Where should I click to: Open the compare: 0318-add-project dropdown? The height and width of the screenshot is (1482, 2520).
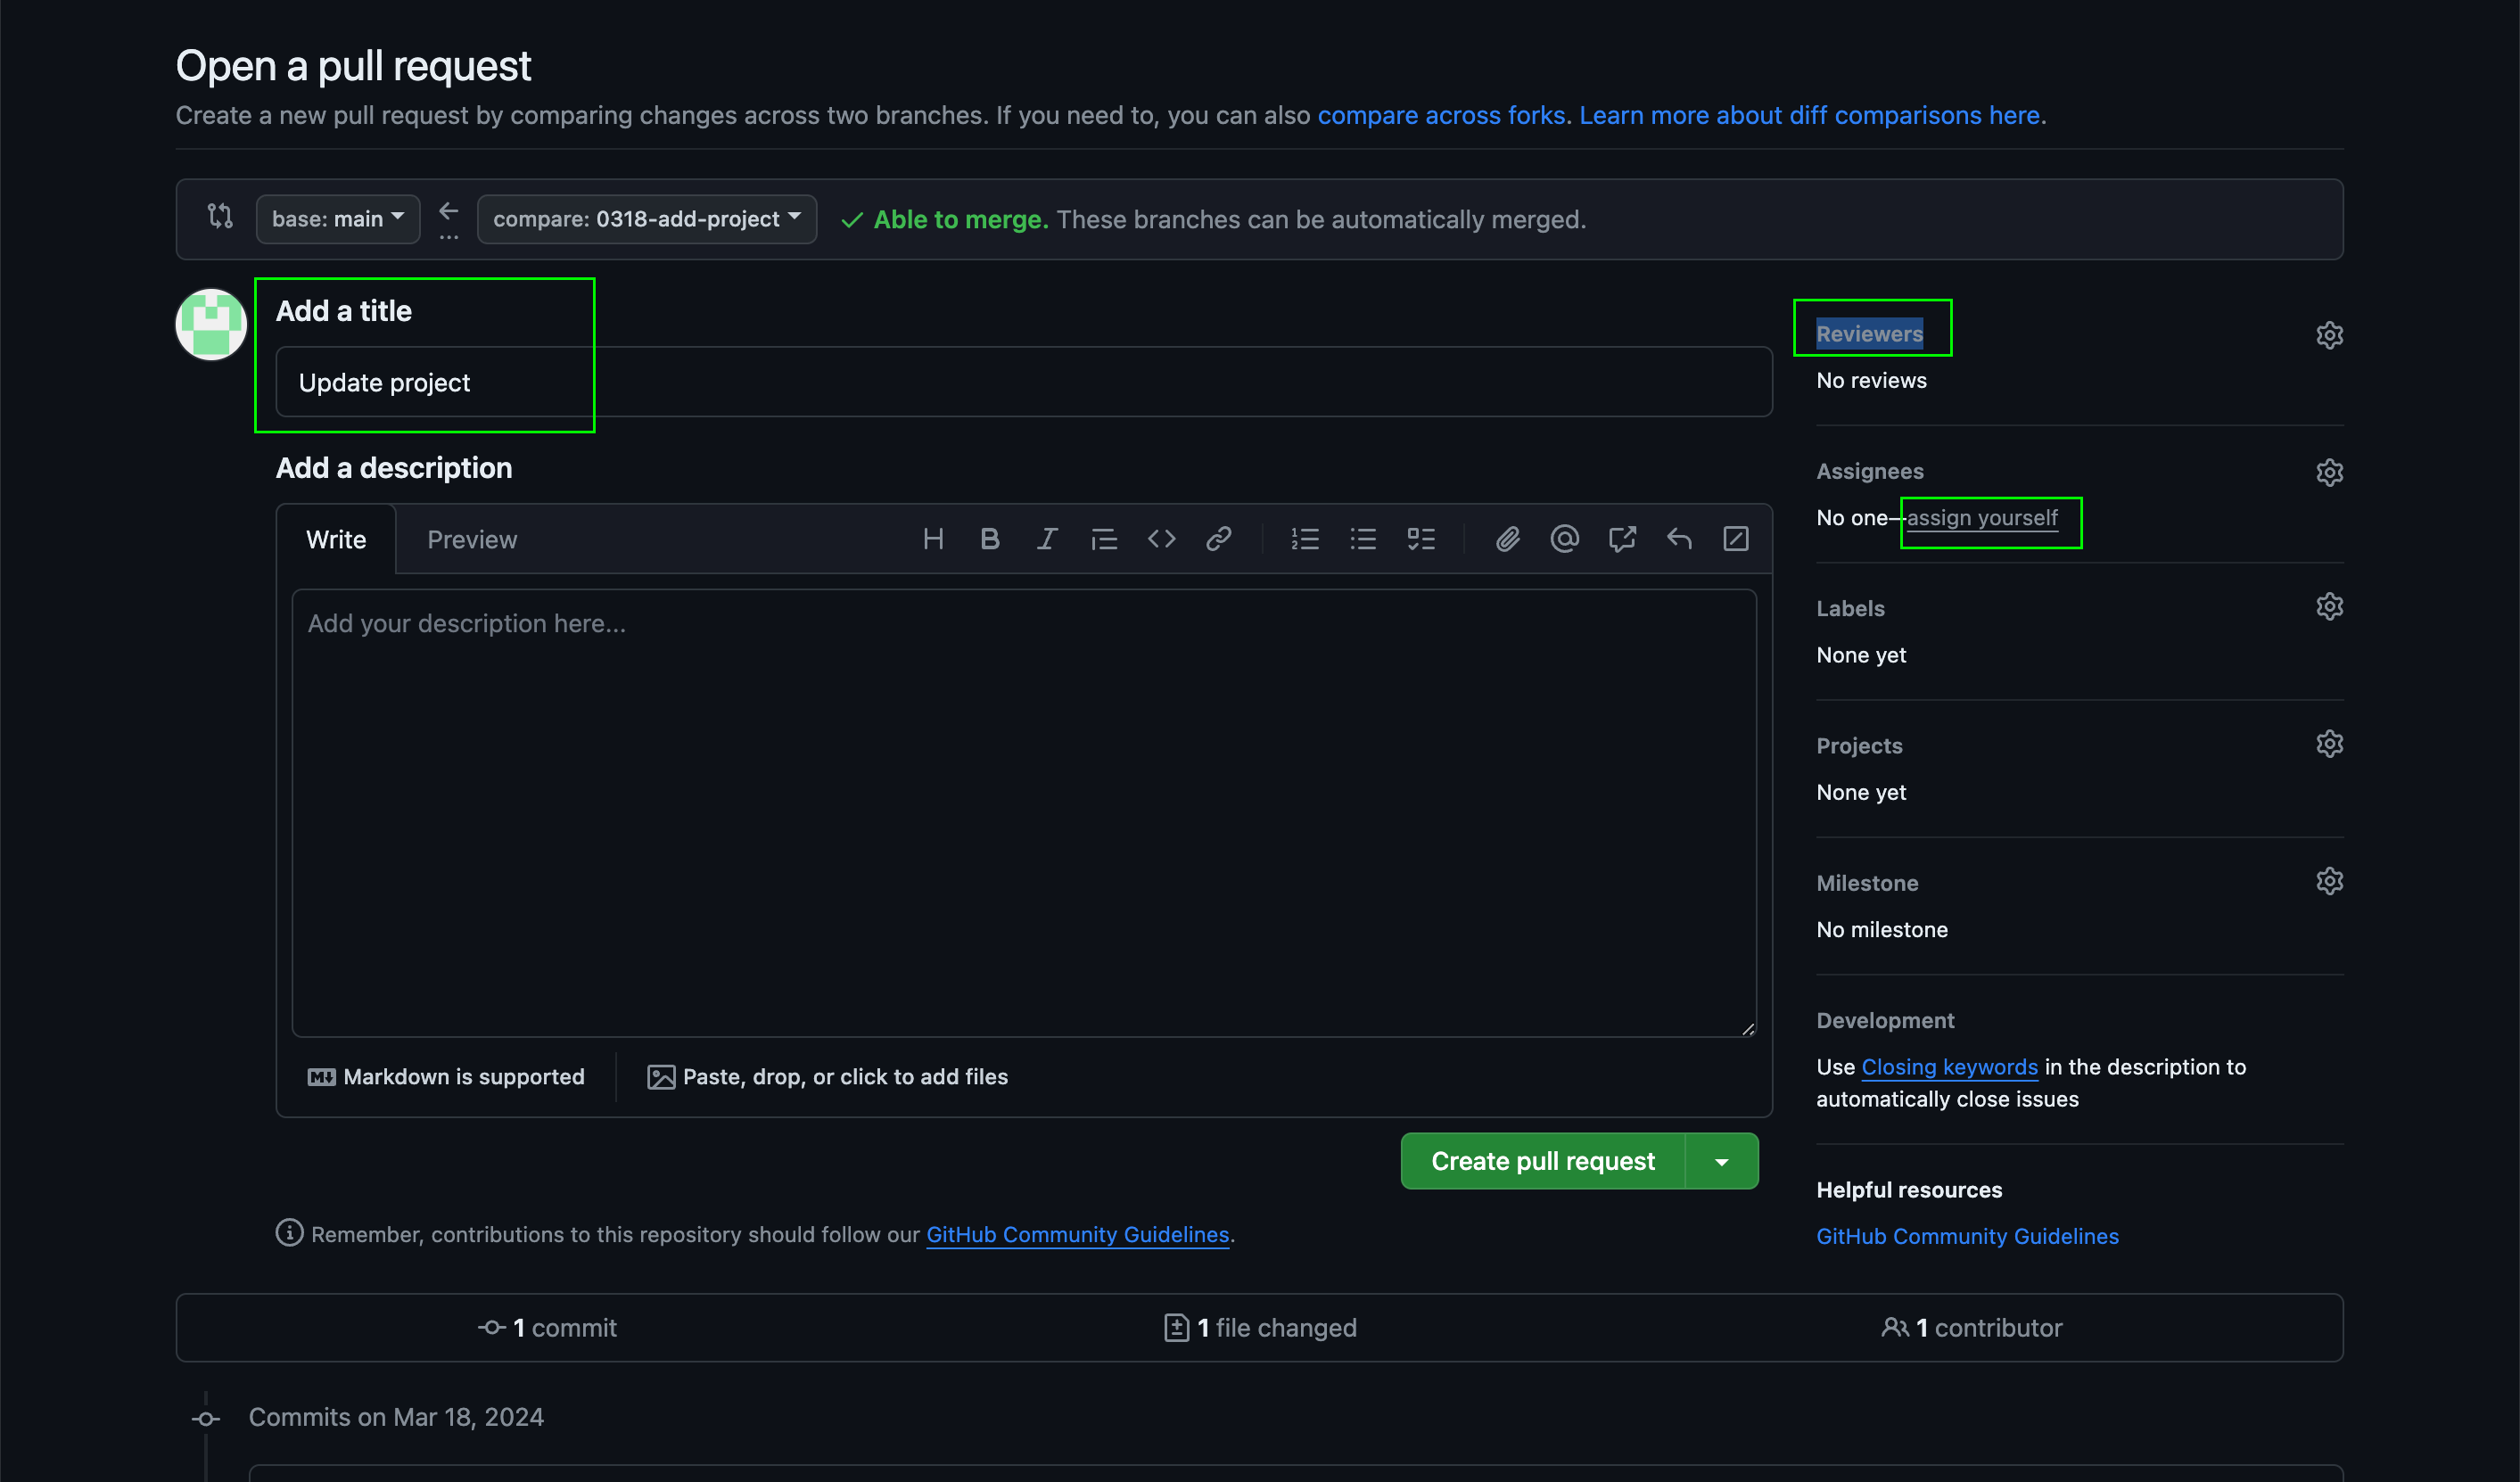pyautogui.click(x=646, y=219)
